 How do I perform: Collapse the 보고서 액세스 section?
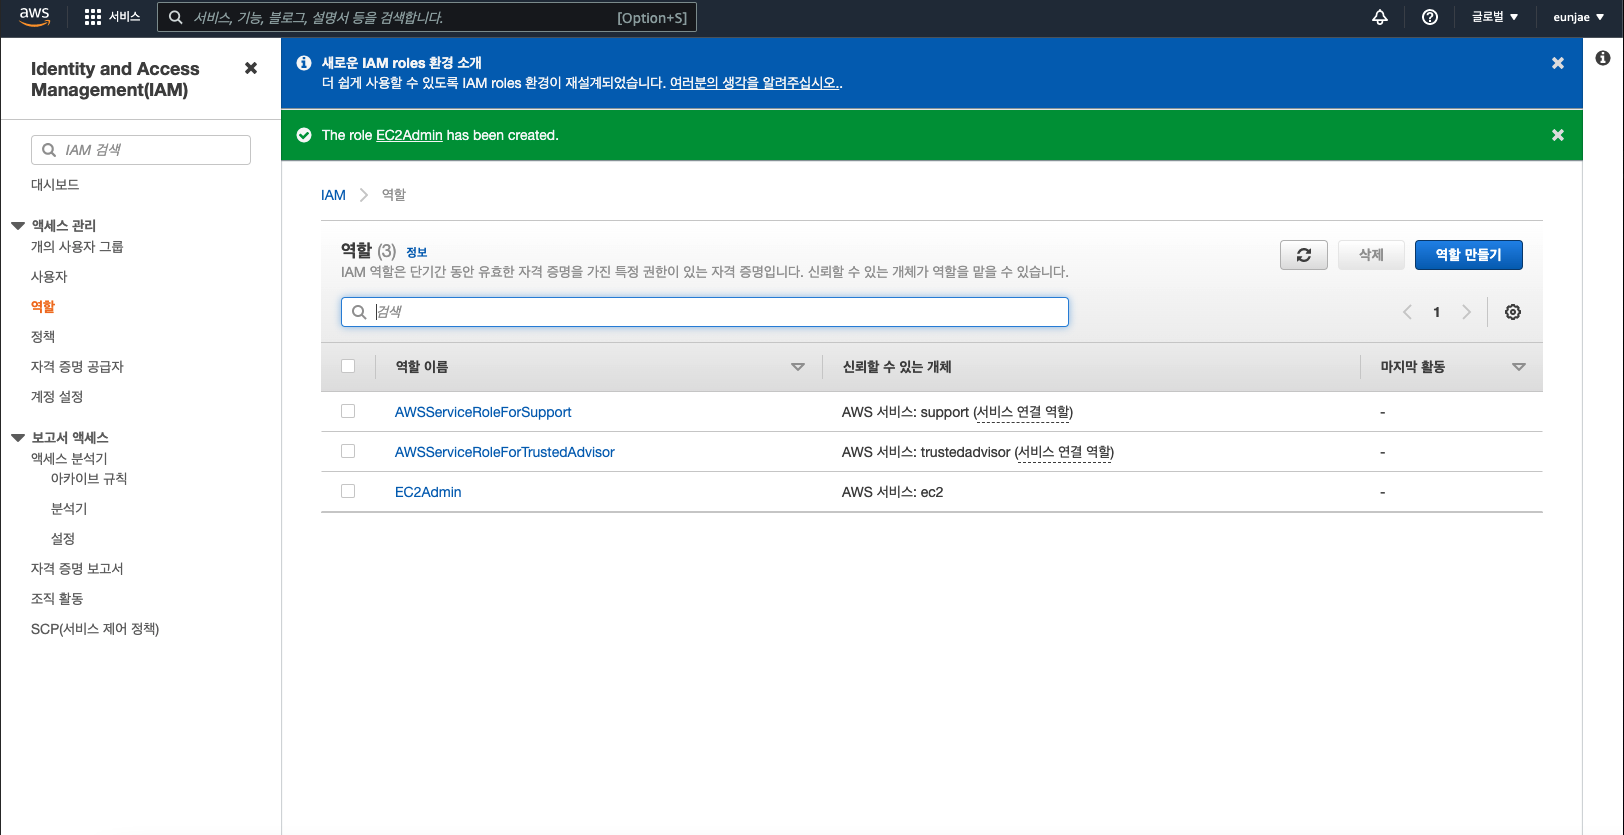pyautogui.click(x=18, y=438)
